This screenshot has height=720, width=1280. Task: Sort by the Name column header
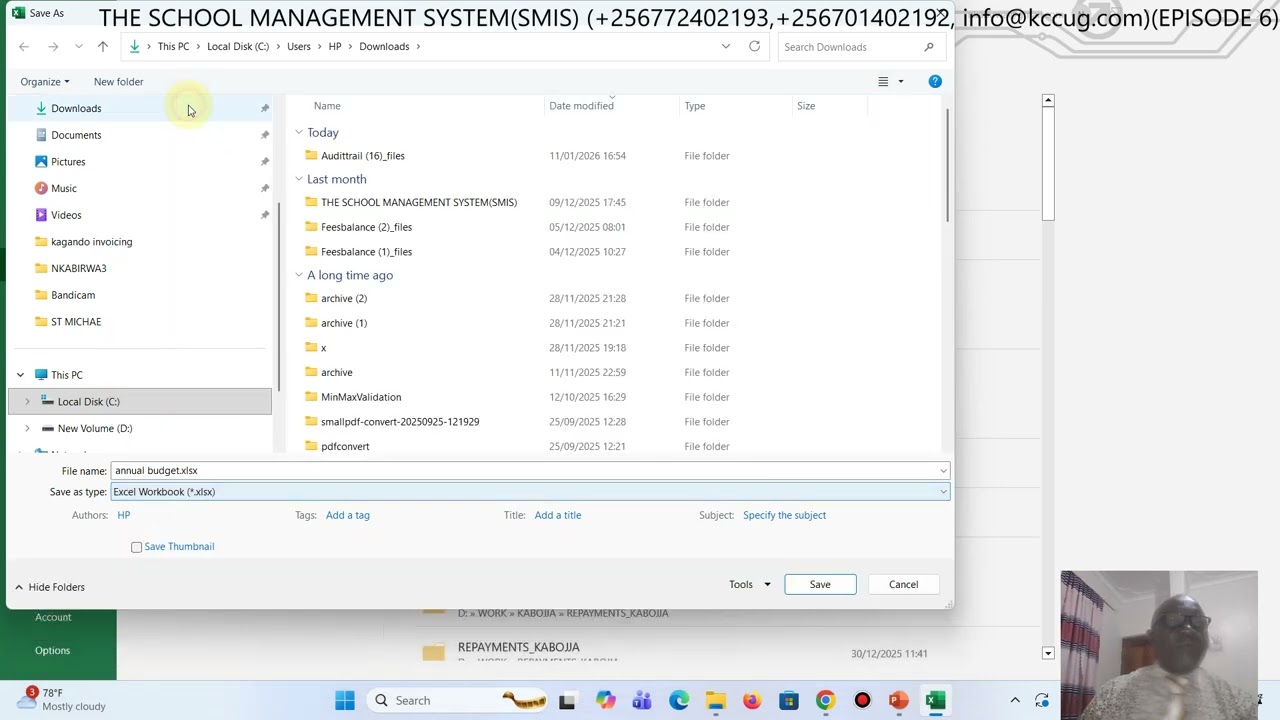[x=327, y=106]
